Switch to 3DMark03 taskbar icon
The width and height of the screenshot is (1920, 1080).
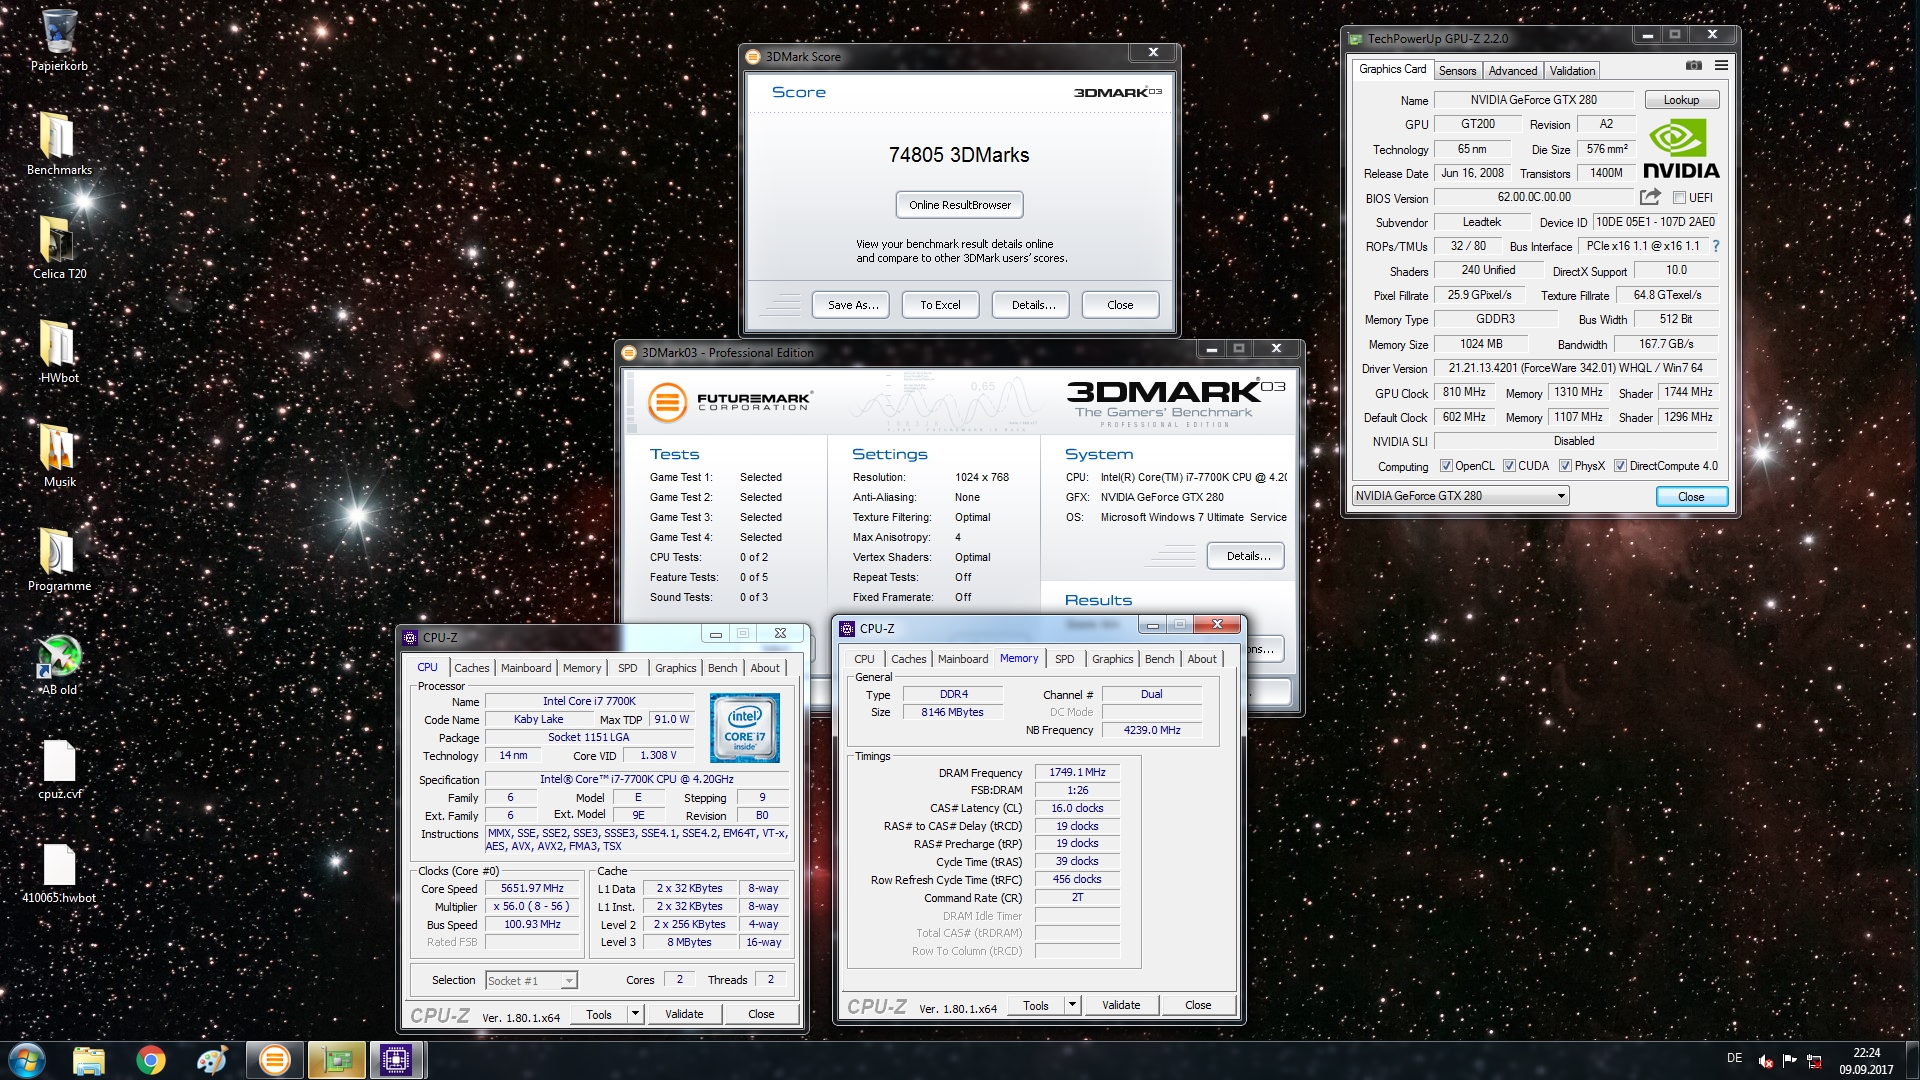274,1060
